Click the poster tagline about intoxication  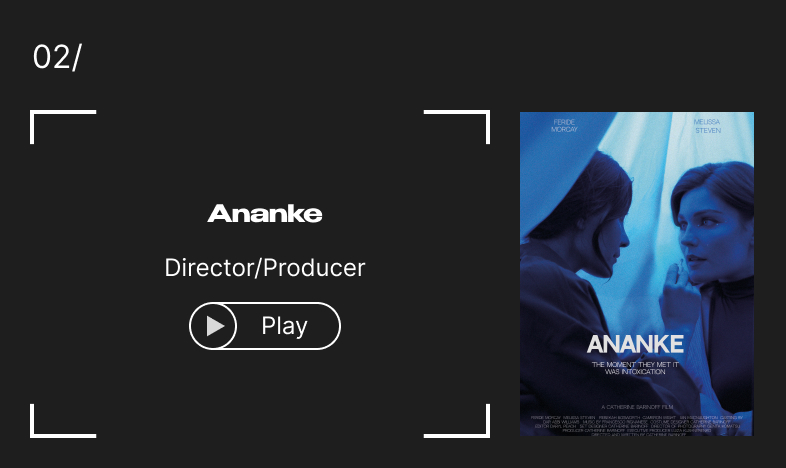[x=635, y=368]
